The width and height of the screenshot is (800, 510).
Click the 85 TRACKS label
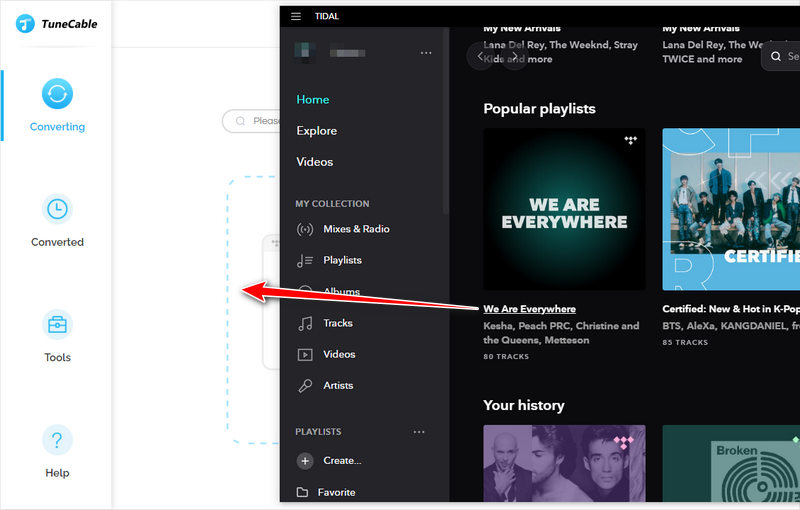point(685,342)
